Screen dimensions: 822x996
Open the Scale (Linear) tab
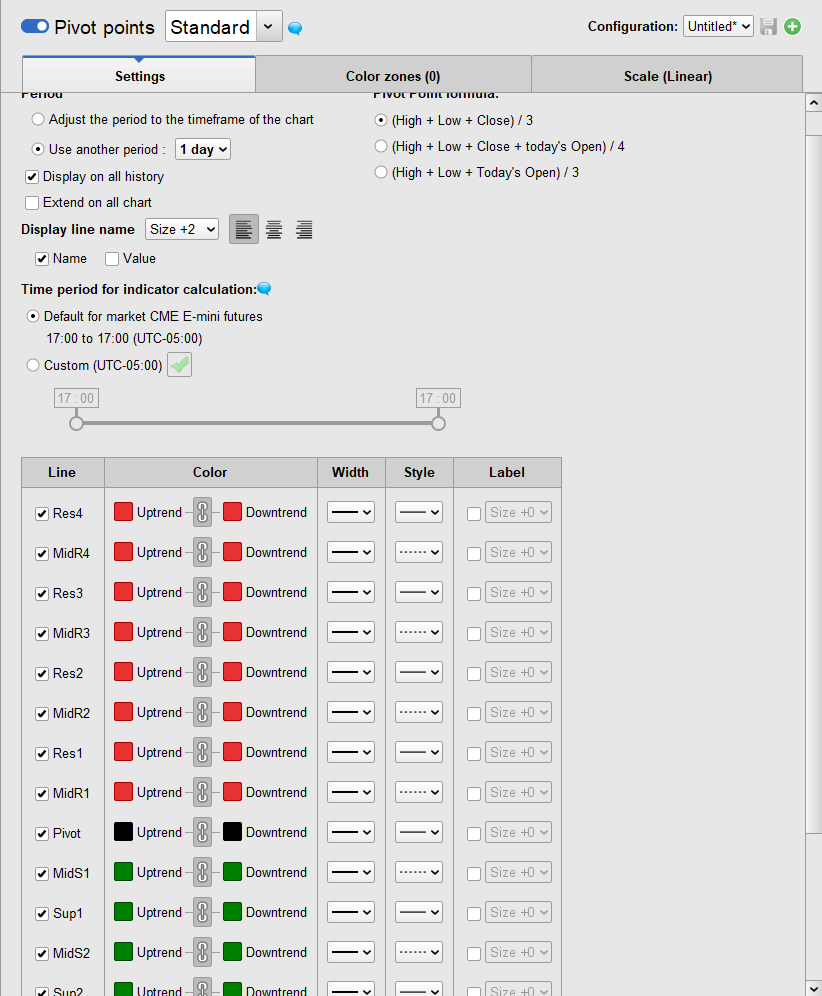(x=667, y=76)
